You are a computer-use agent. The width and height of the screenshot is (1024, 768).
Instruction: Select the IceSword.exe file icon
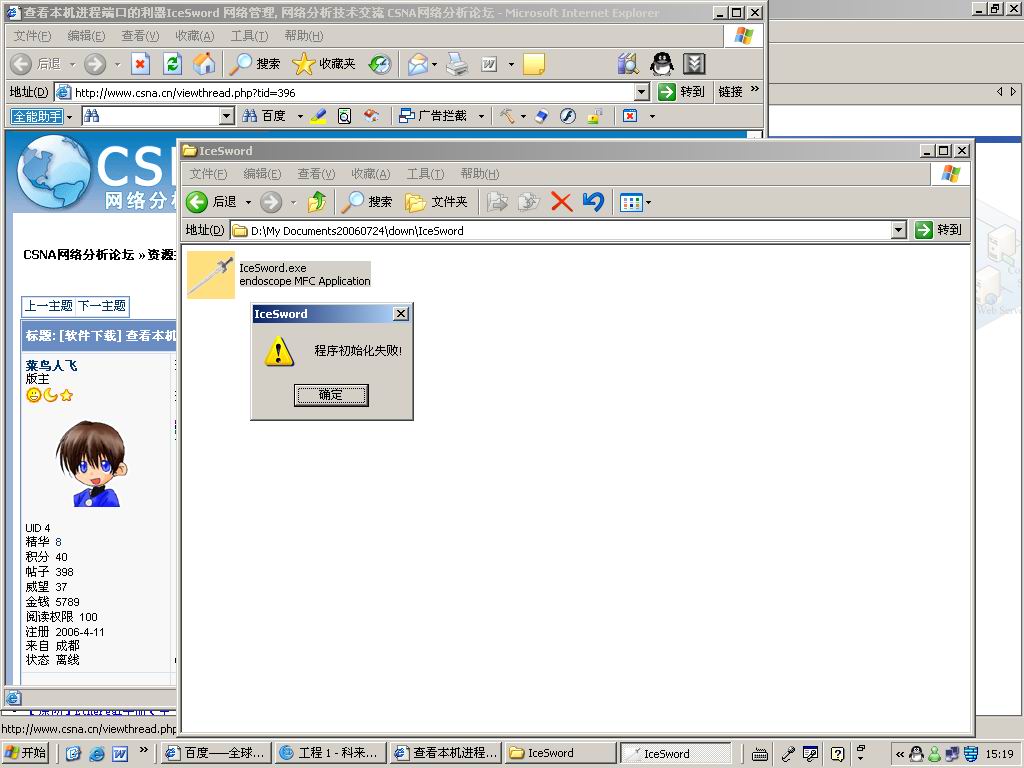coord(211,275)
